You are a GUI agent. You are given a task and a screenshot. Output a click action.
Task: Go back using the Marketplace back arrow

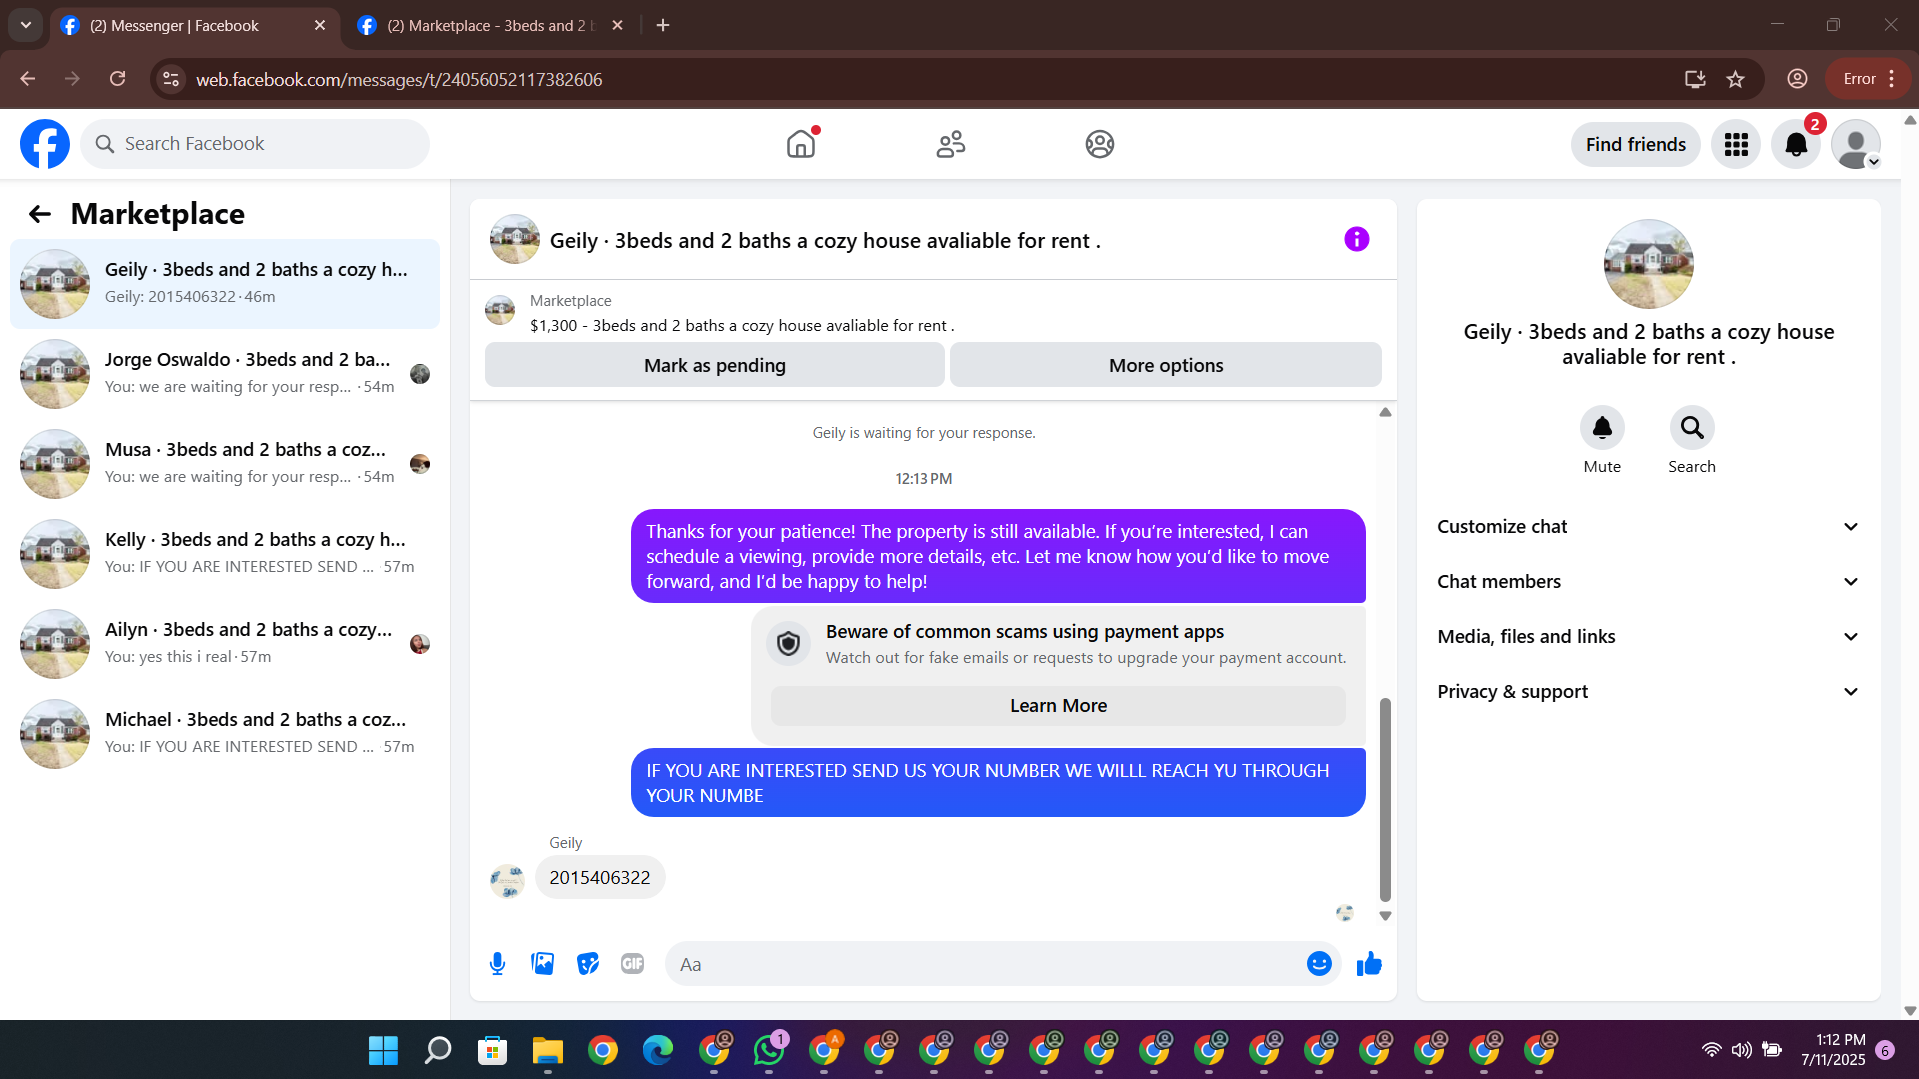tap(40, 214)
